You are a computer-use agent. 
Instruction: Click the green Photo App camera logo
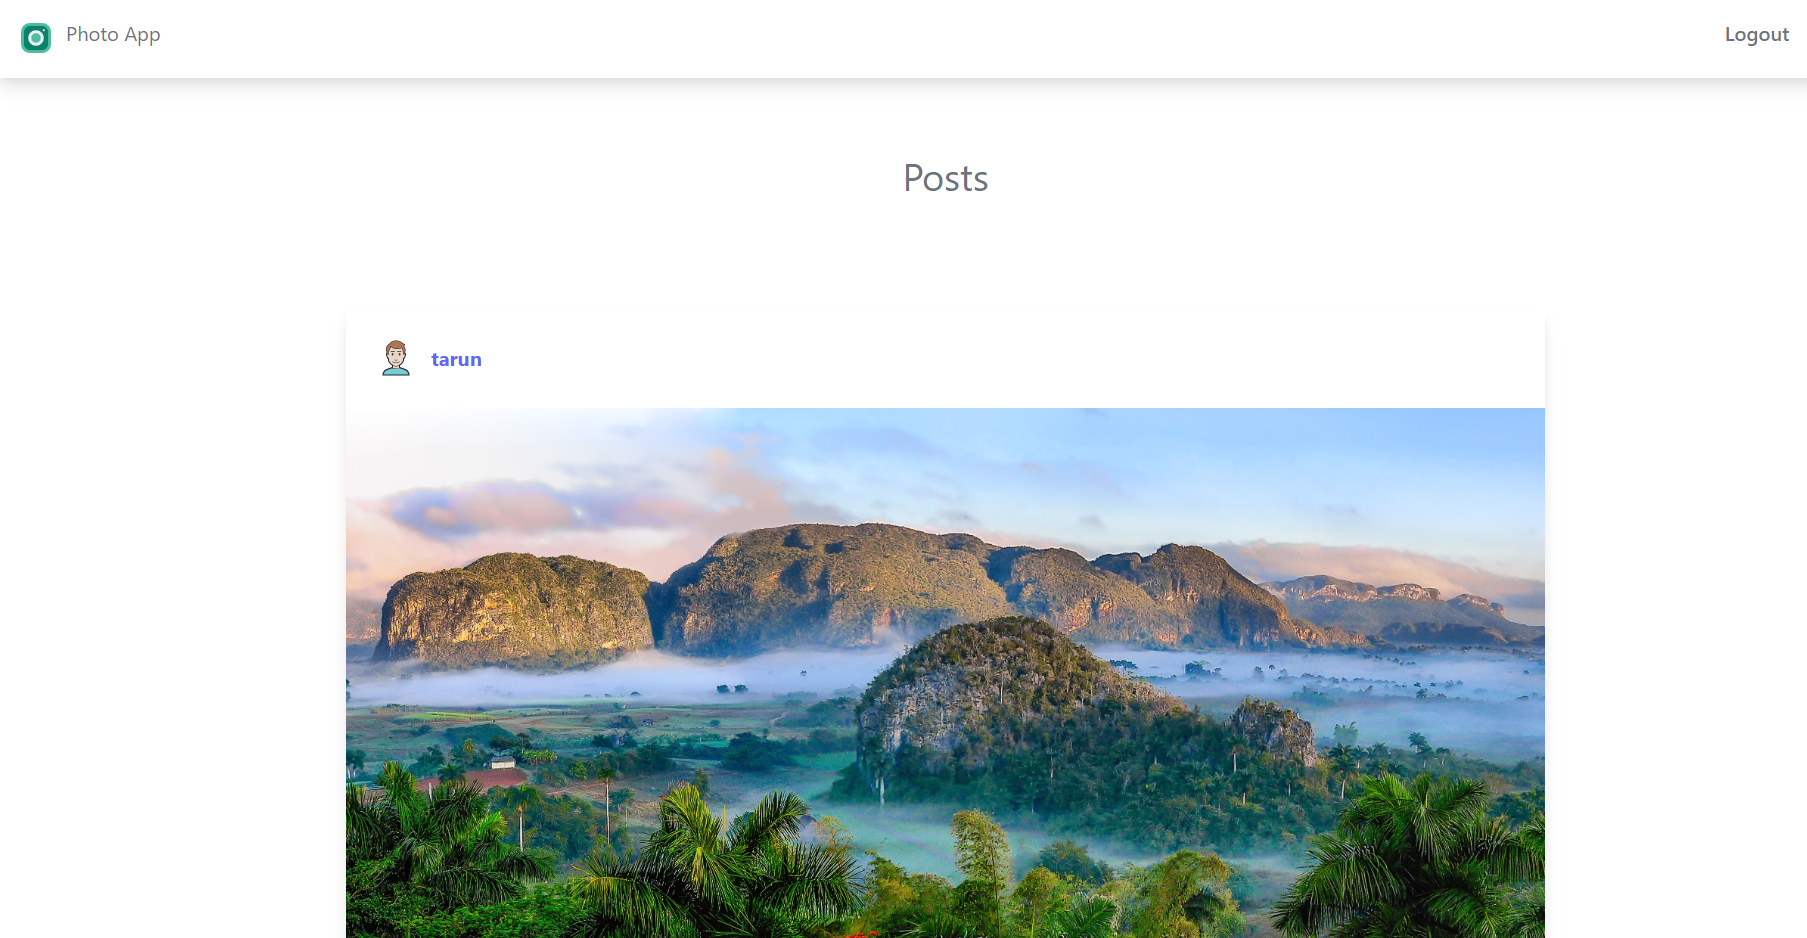(x=36, y=38)
